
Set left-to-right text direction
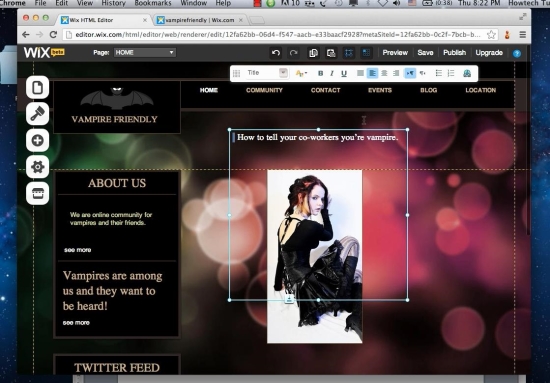410,73
